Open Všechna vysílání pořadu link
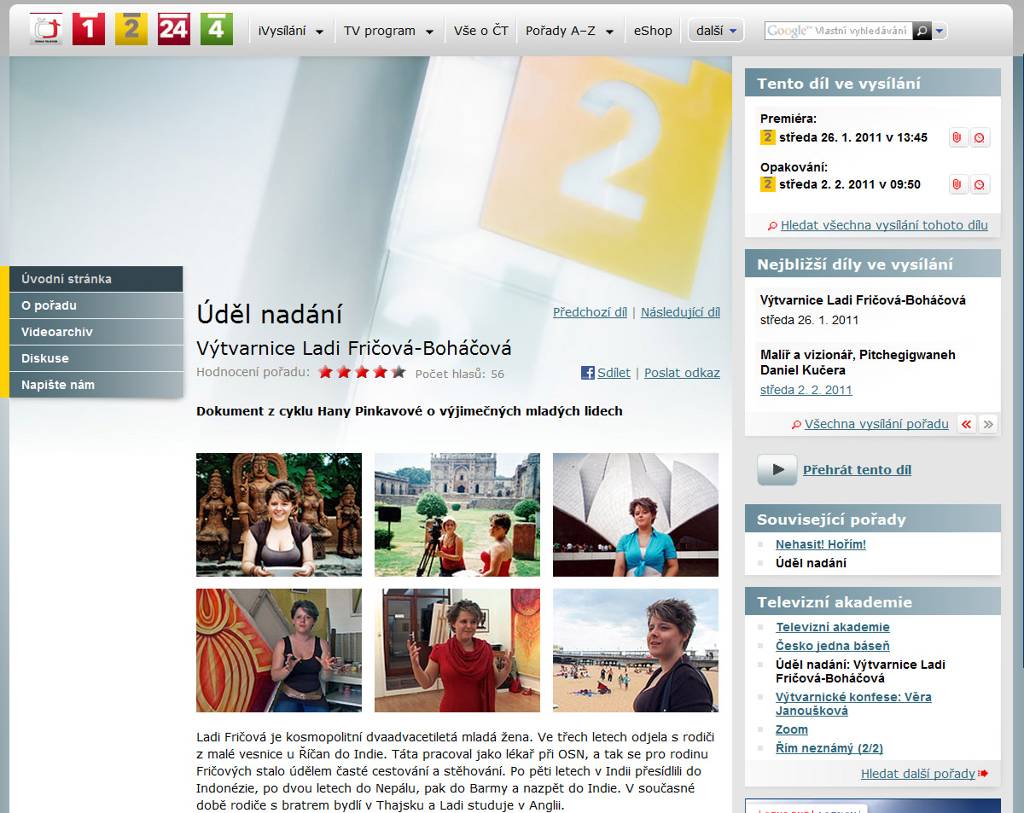Screen dimensions: 1024x813 [x=876, y=424]
